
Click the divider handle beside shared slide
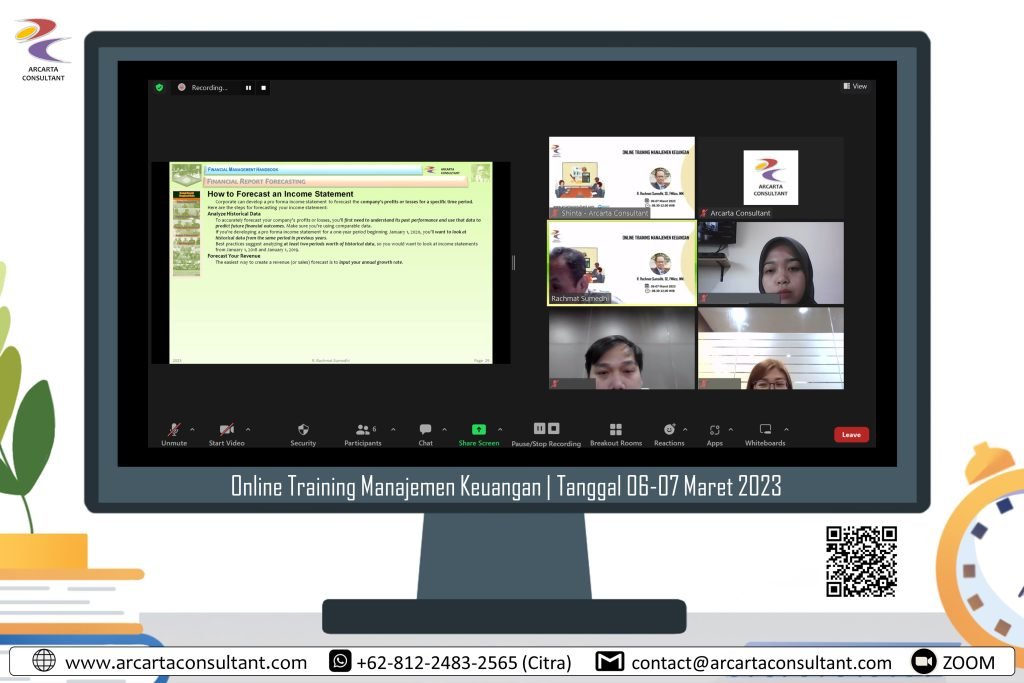[514, 262]
